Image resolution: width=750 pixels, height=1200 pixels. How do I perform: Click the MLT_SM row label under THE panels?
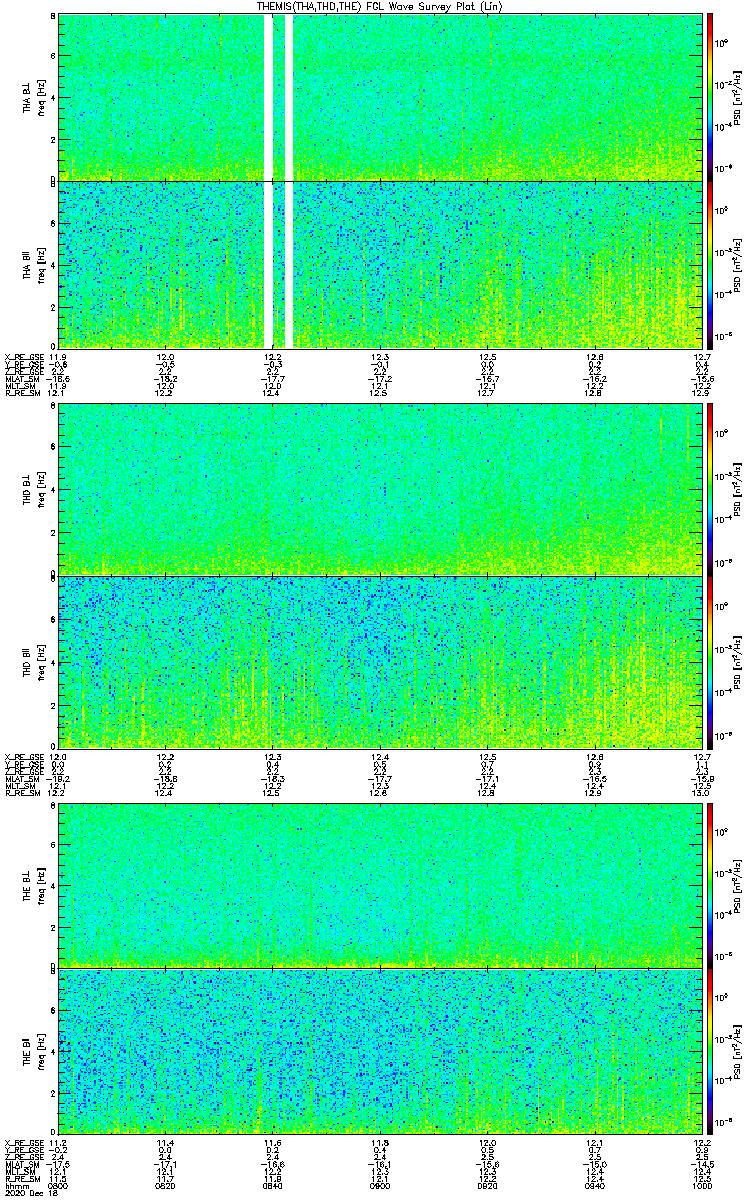(x=20, y=1172)
